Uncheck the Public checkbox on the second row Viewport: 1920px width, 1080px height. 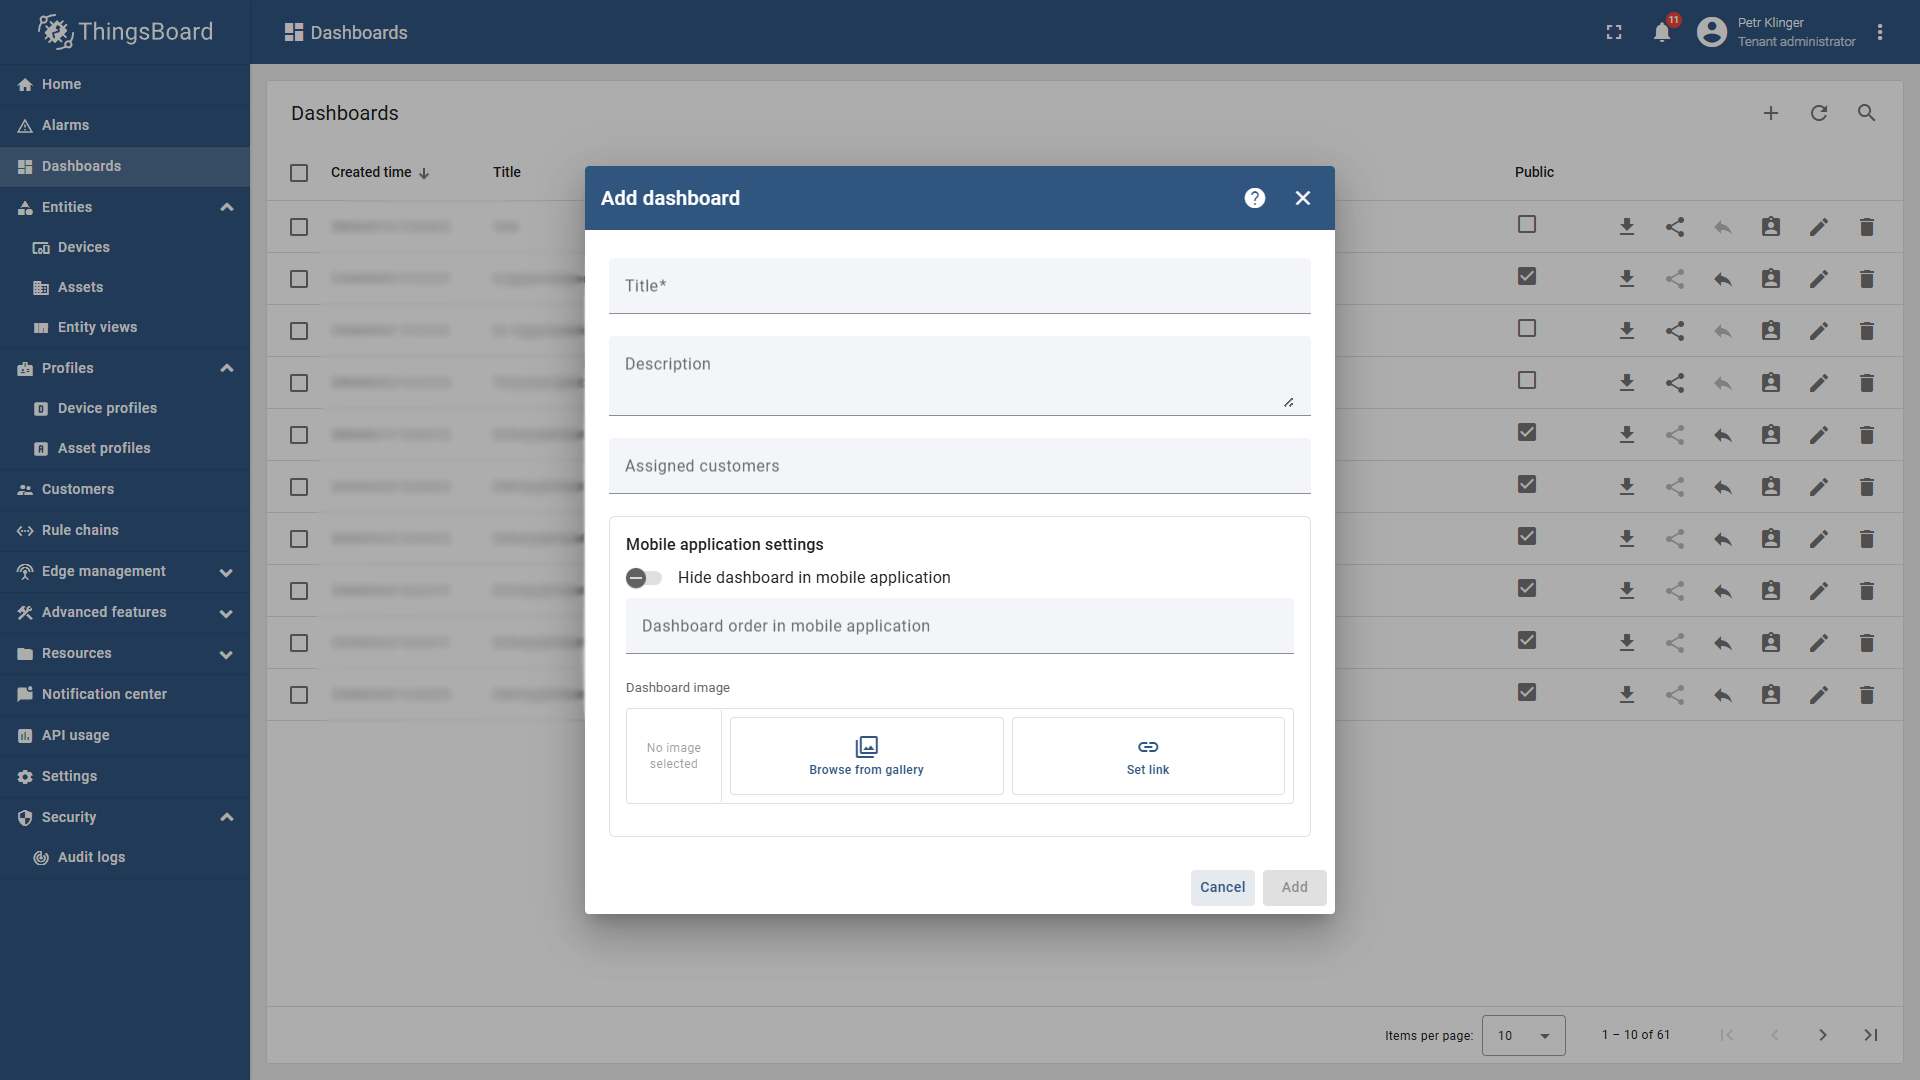(1527, 277)
